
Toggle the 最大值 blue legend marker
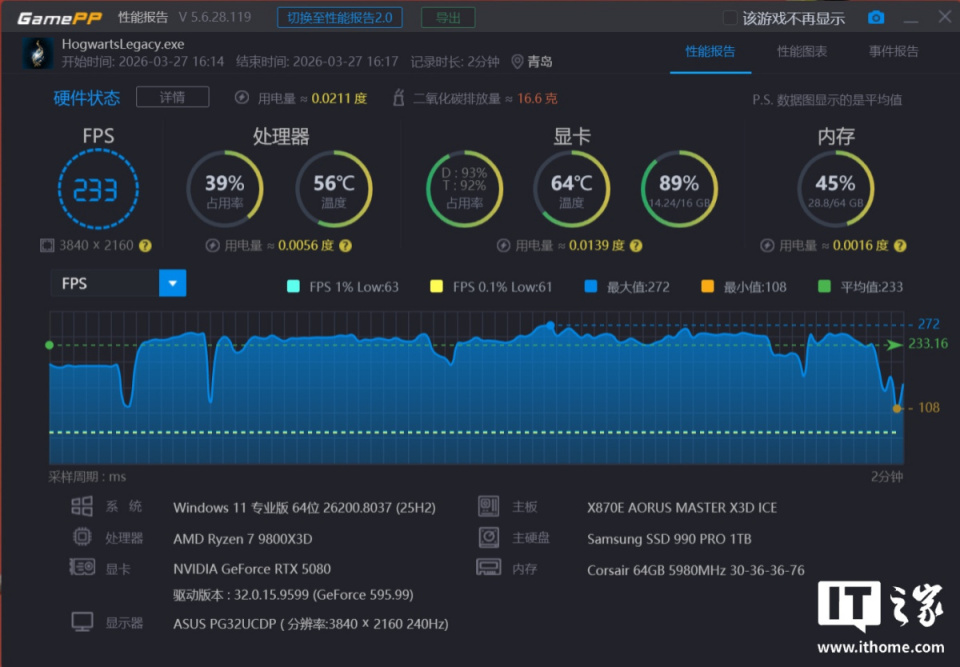click(x=591, y=286)
